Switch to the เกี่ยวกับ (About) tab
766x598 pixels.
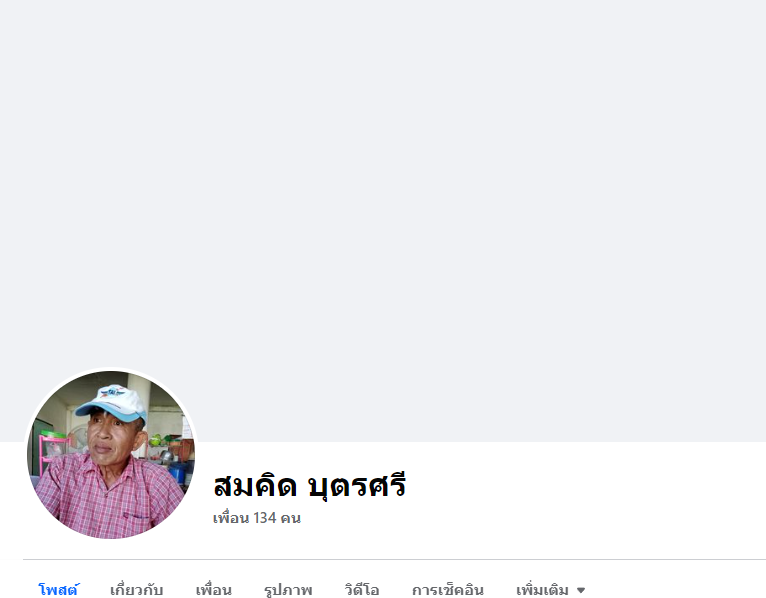point(136,590)
